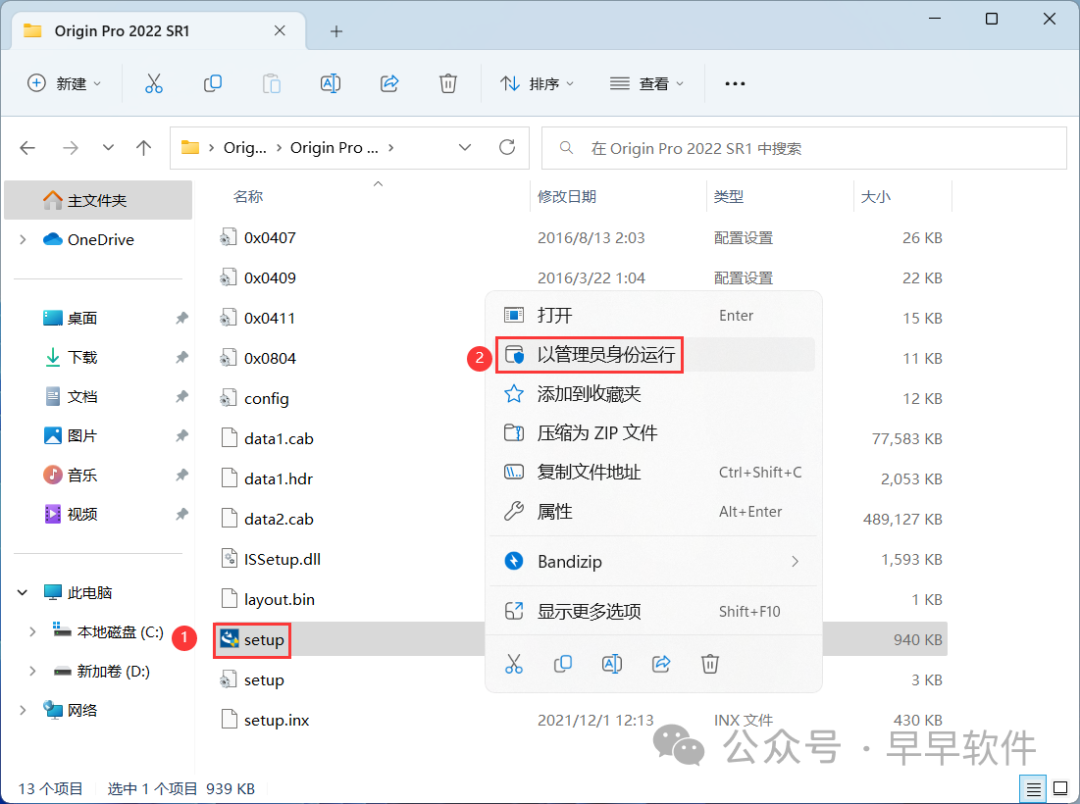1080x804 pixels.
Task: Click the delete icon in context menu
Action: click(x=710, y=663)
